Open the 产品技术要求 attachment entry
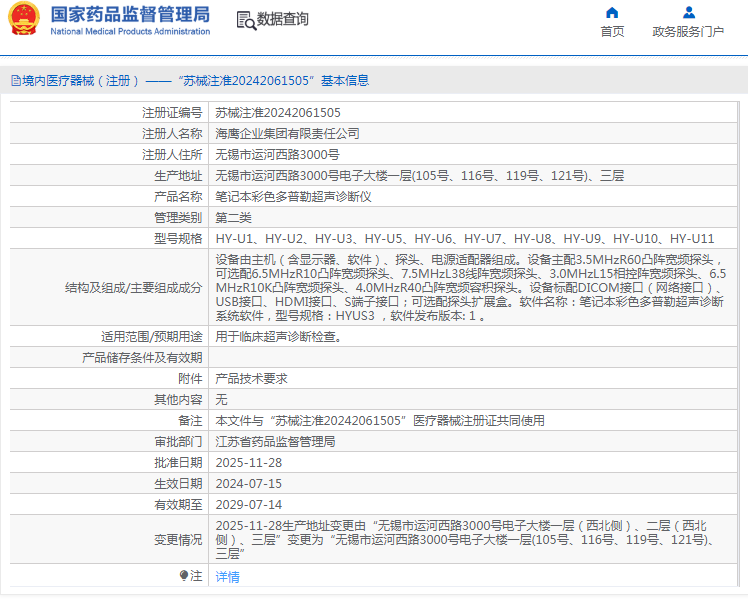This screenshot has width=748, height=603. [x=252, y=378]
